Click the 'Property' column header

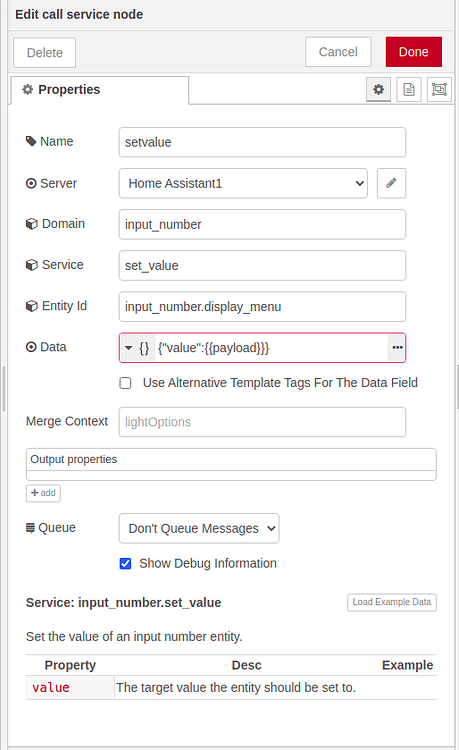70,665
